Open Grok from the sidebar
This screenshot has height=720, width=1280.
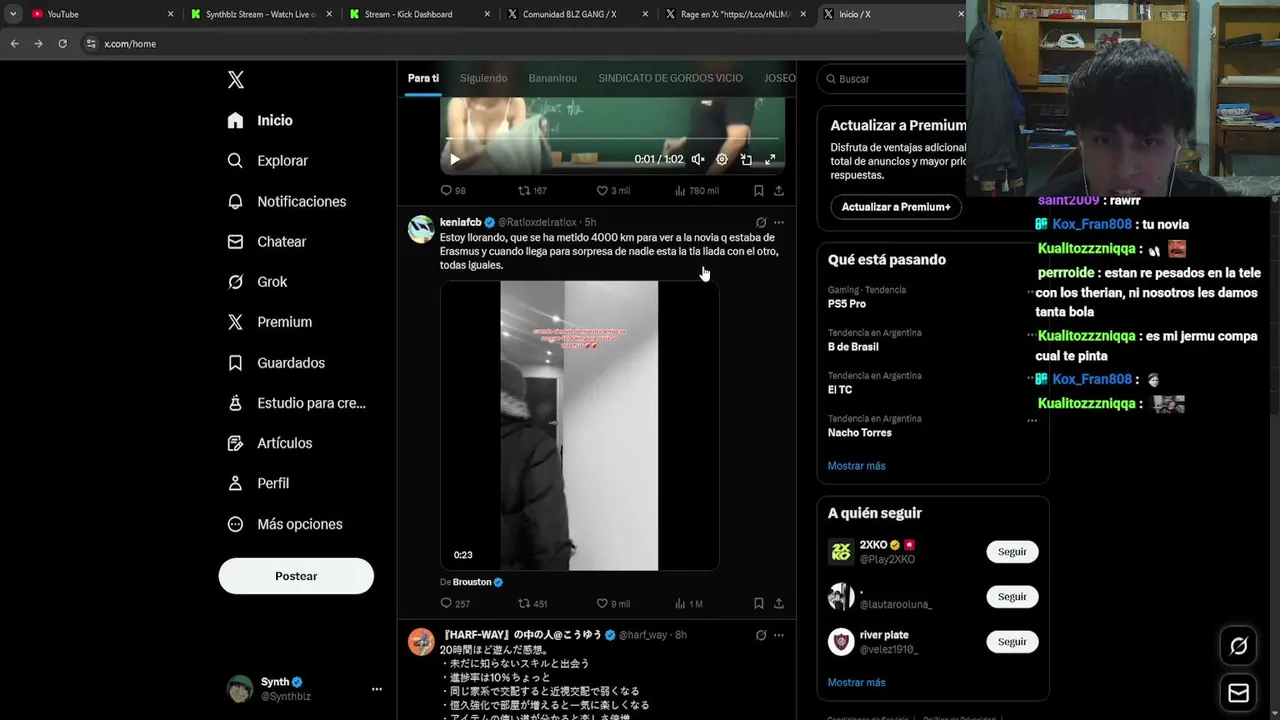click(257, 282)
